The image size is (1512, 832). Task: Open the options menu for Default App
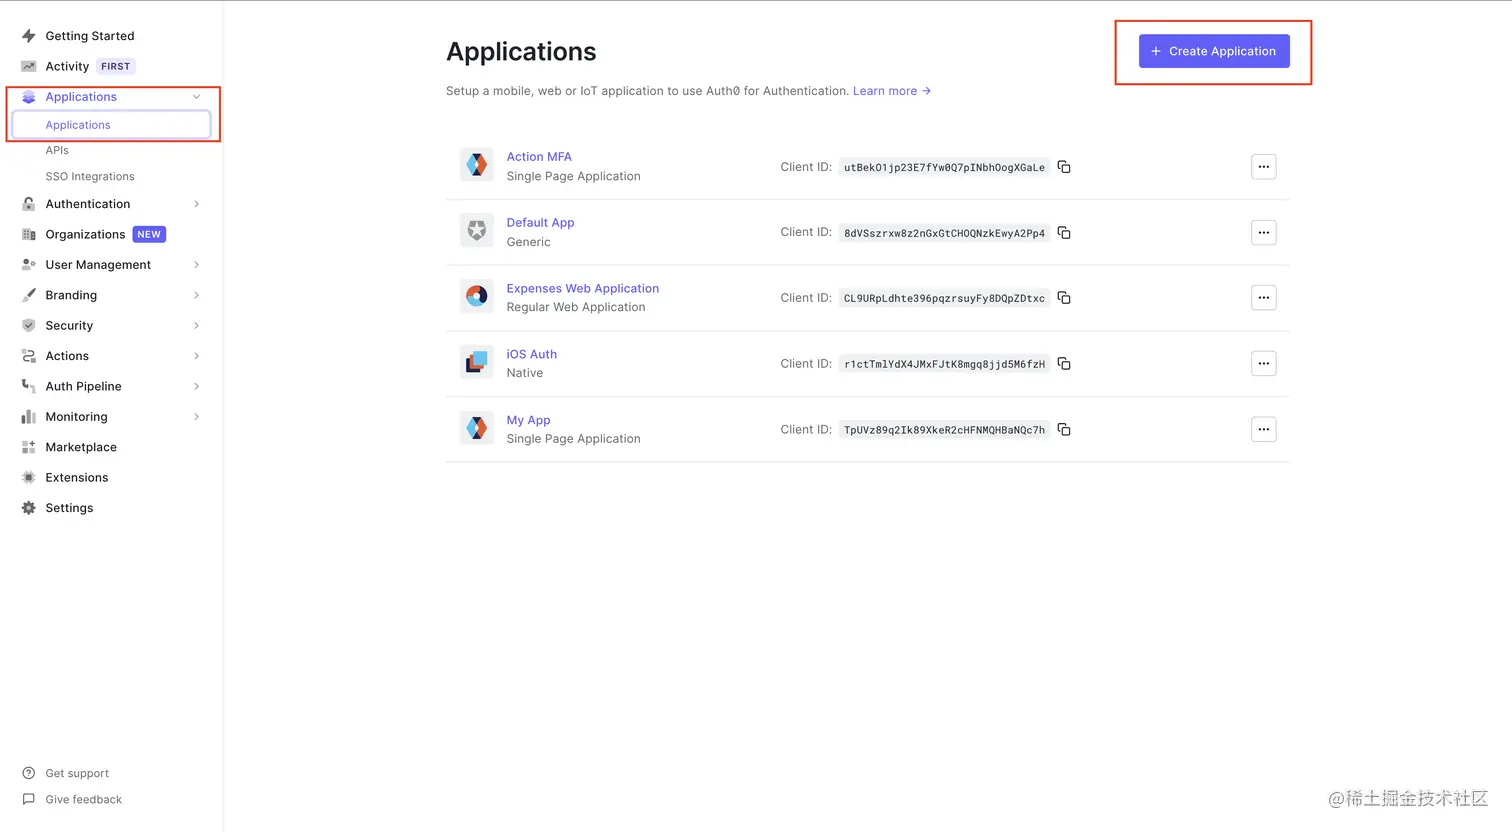click(1263, 232)
